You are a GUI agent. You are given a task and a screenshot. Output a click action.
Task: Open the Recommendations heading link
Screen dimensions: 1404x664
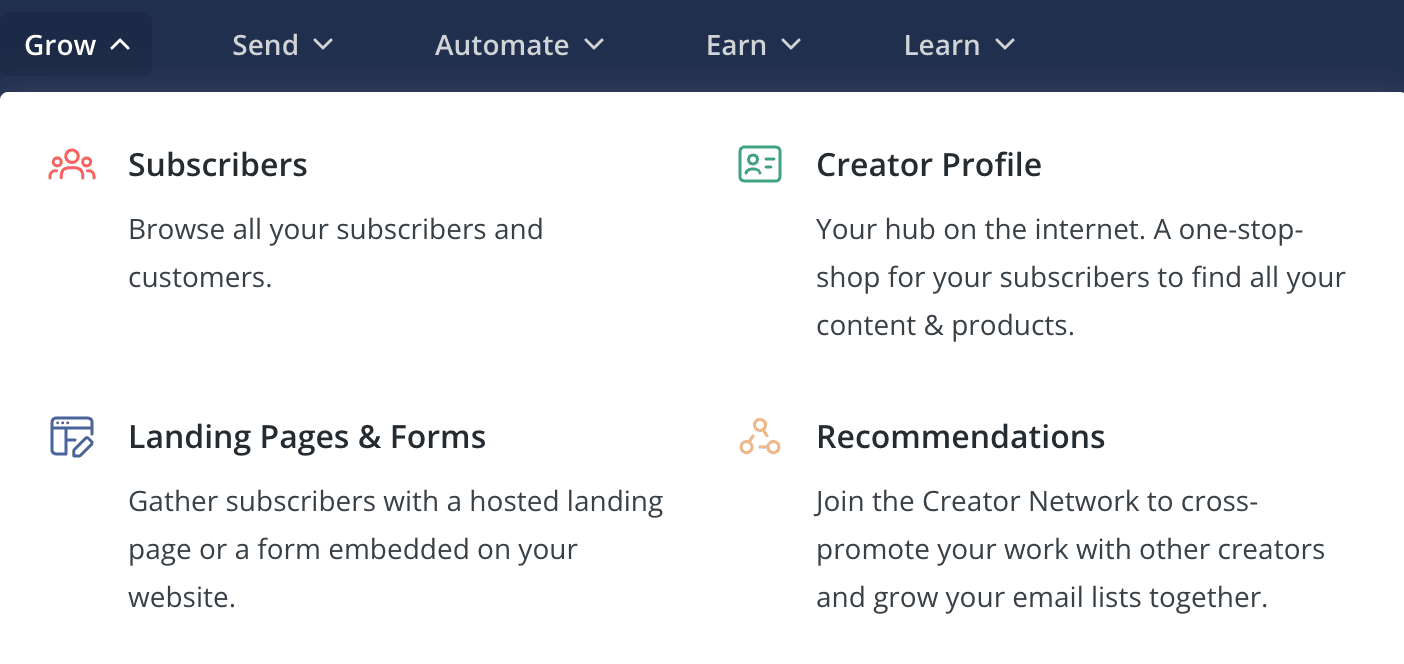[961, 437]
